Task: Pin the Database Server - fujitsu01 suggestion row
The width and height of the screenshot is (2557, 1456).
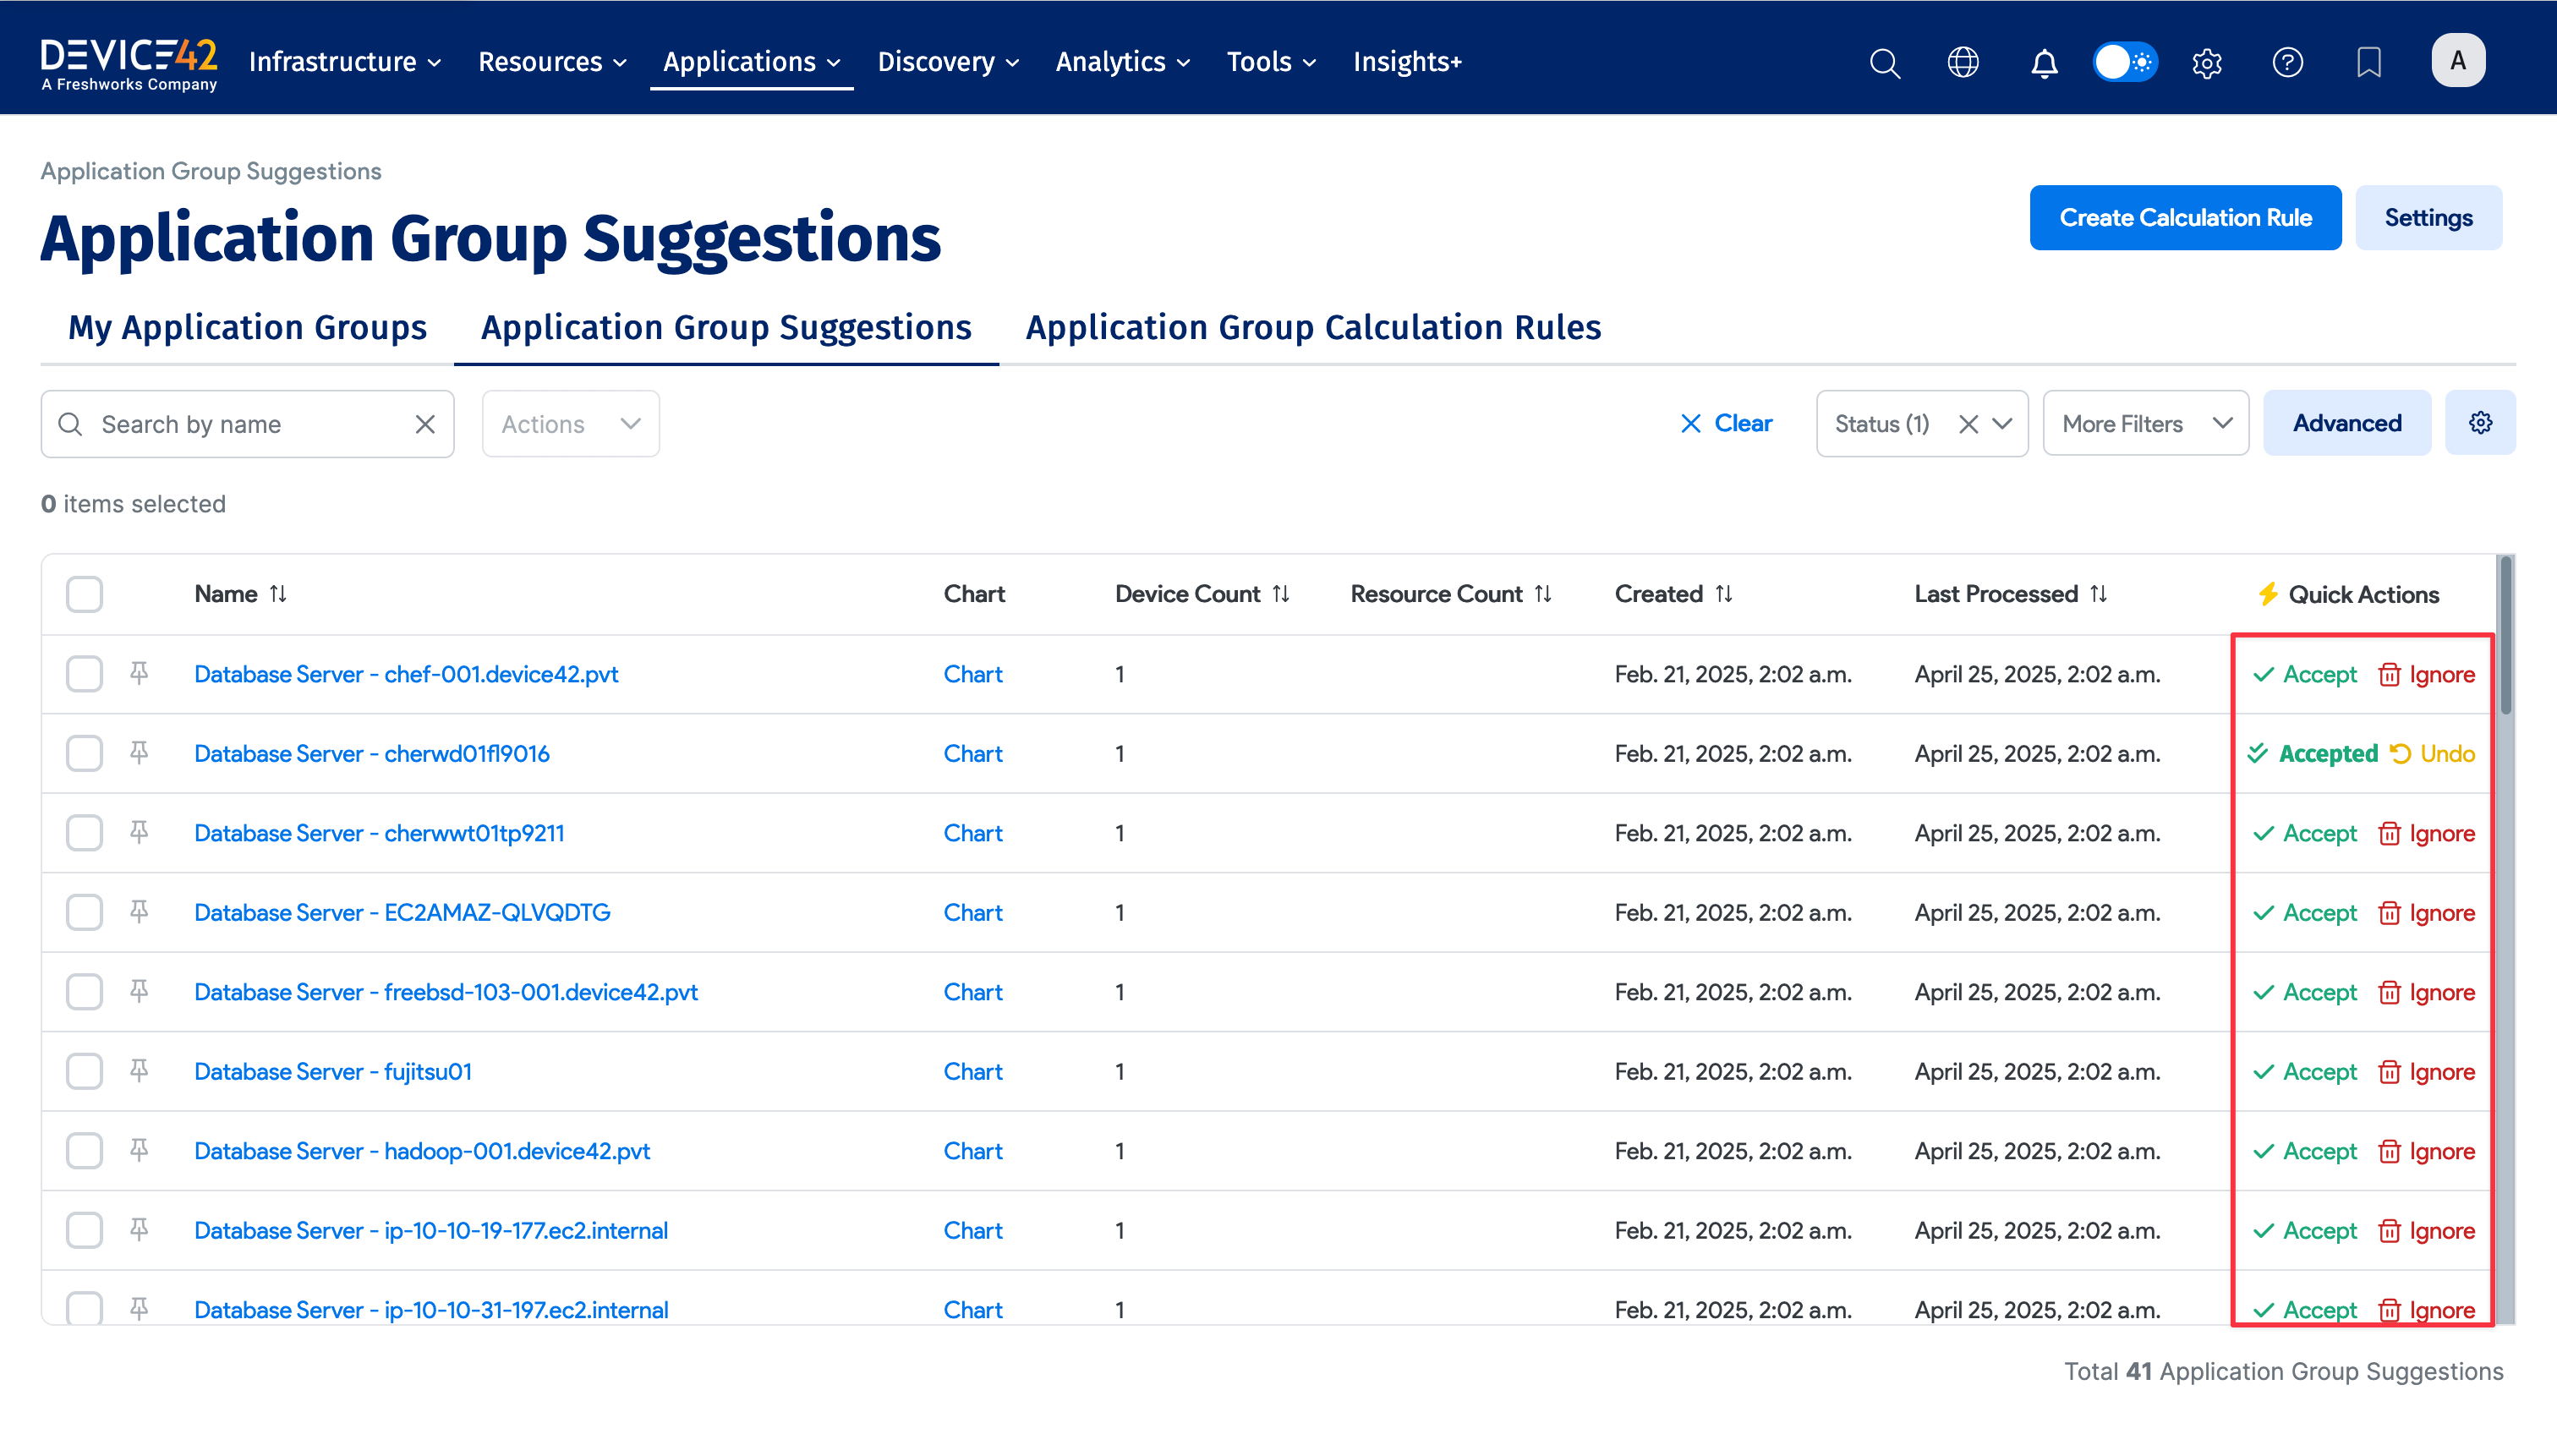Action: click(x=138, y=1070)
